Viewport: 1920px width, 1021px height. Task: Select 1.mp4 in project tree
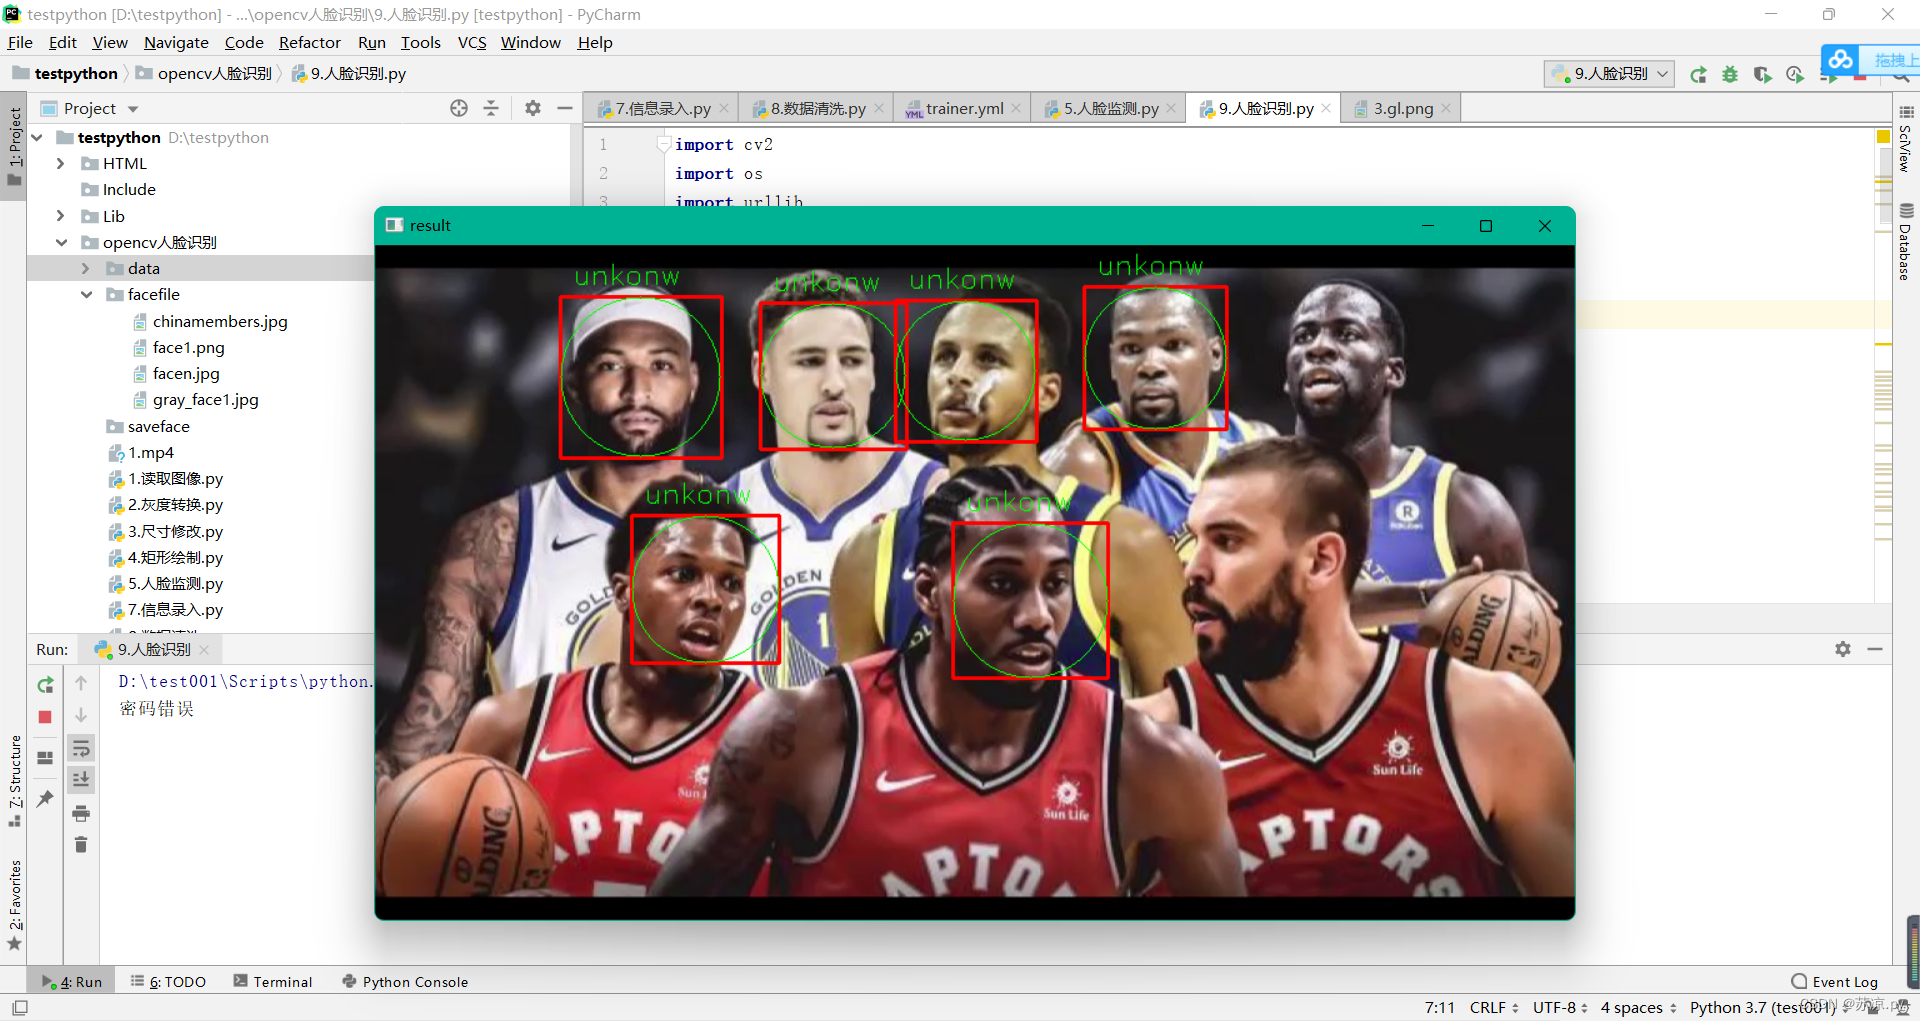150,452
